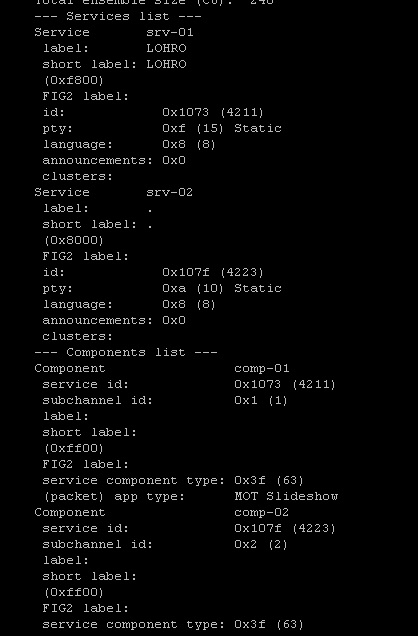The image size is (418, 636).
Task: Click pty value 0xa (10) Static
Action: (x=222, y=288)
